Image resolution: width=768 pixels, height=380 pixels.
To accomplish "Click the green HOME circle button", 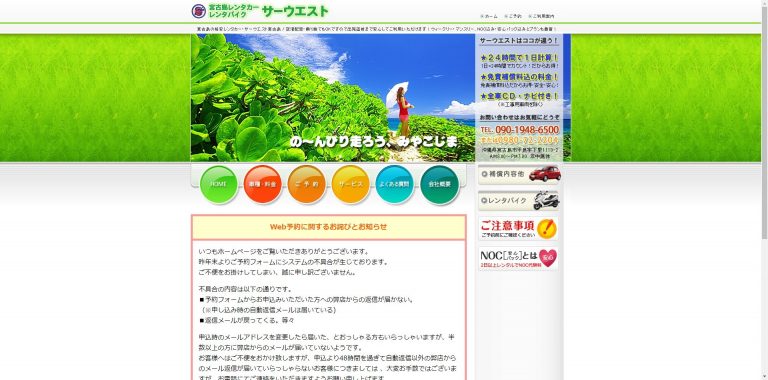I will tap(218, 185).
